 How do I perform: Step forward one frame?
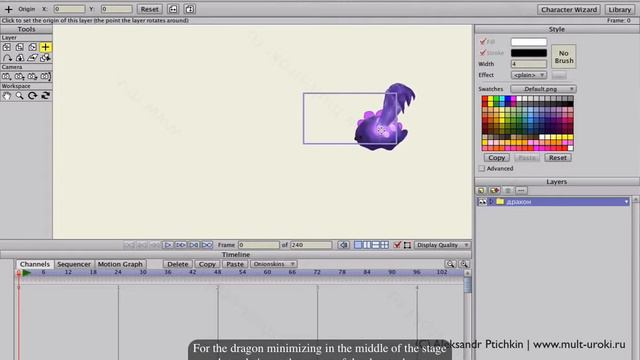(x=180, y=245)
